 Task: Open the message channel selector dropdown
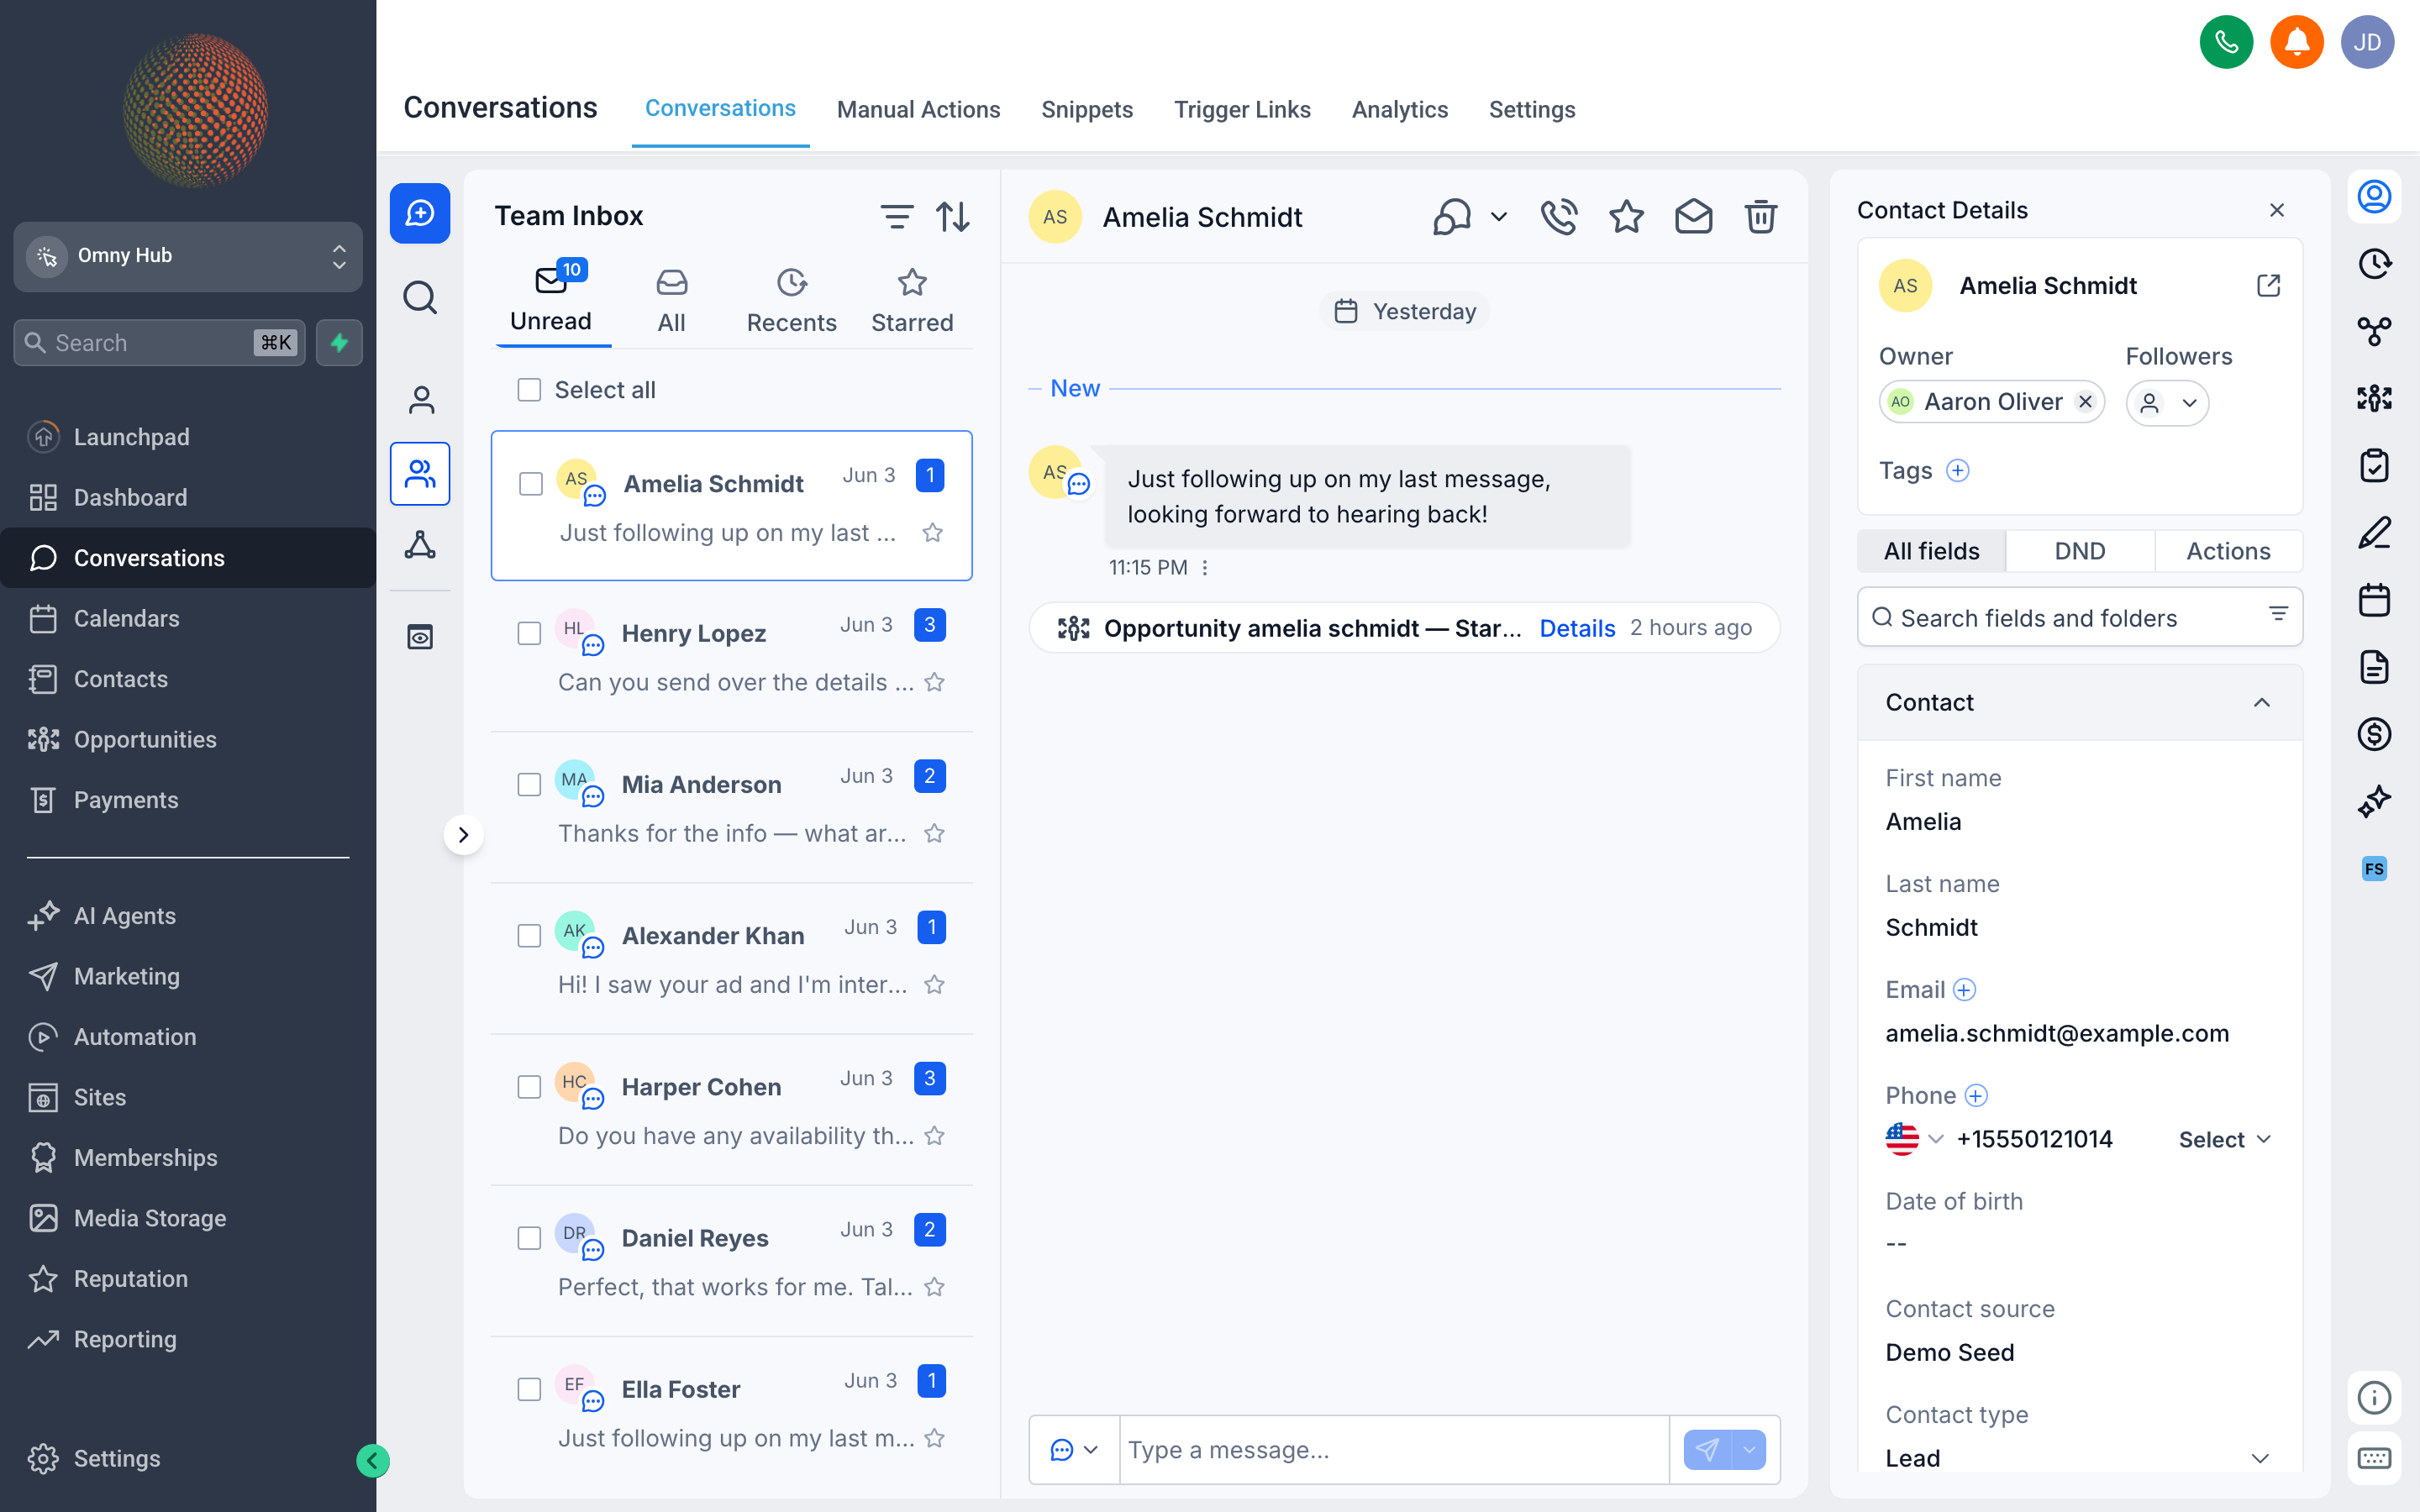click(1074, 1450)
